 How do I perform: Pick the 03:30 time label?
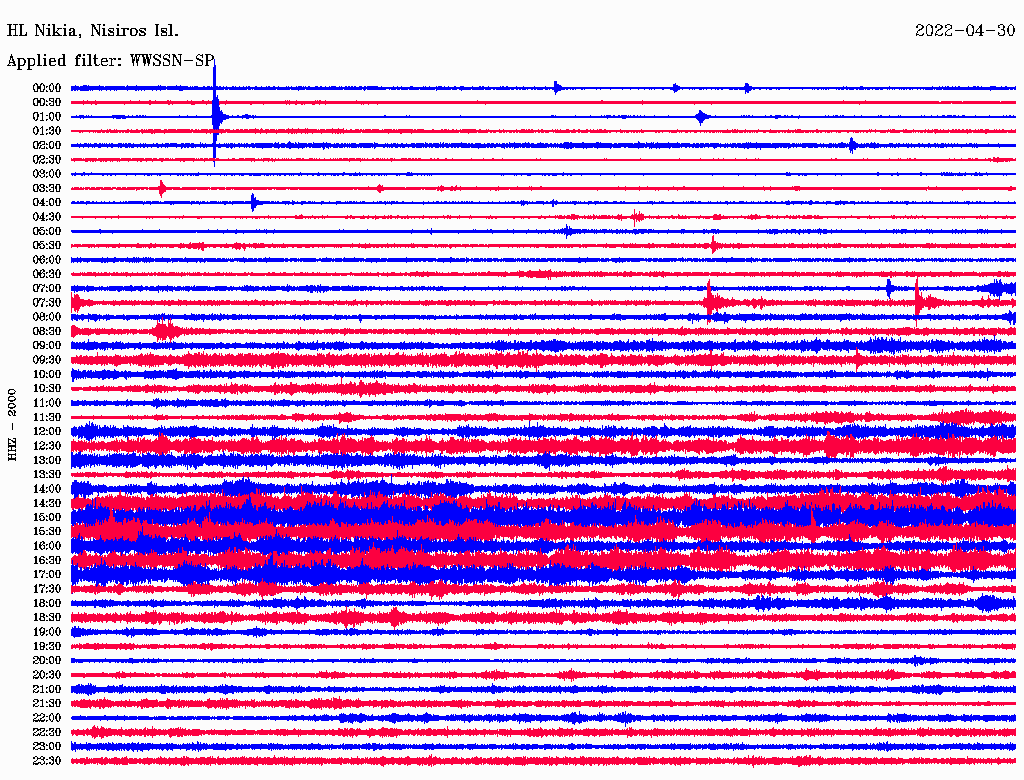coord(47,188)
